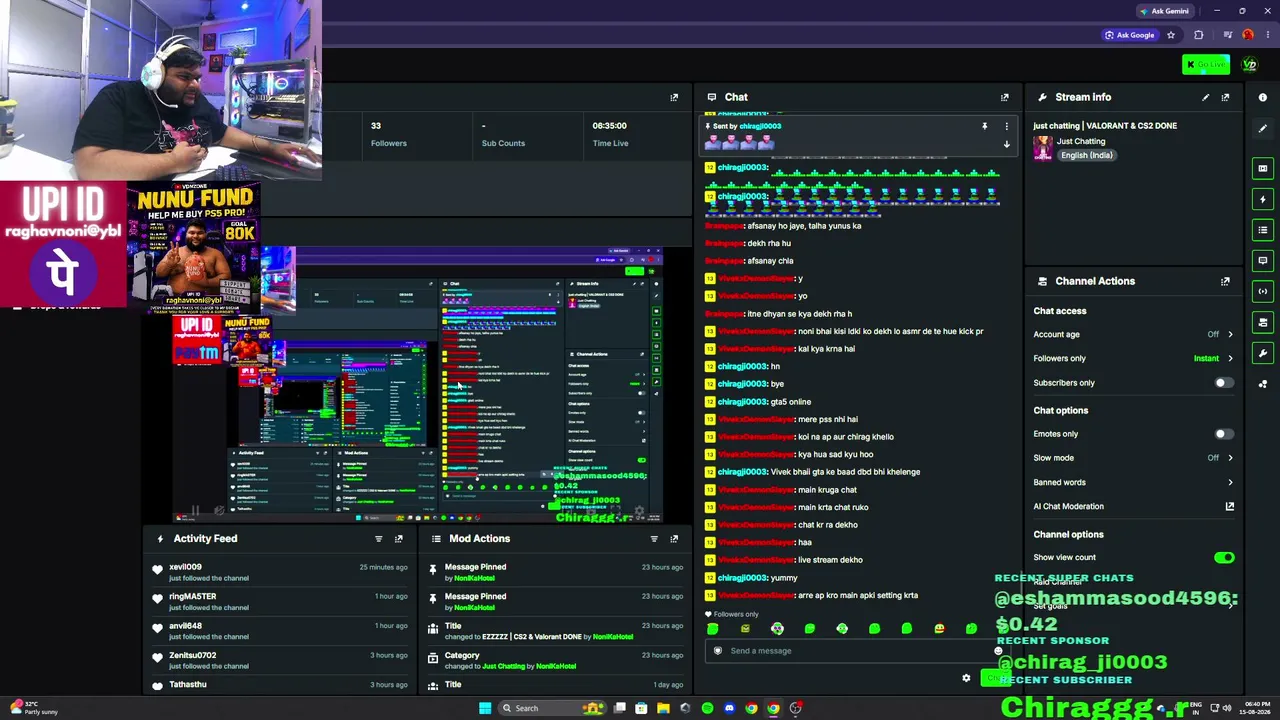Open ringMA5TER's profile in the Activity Feed

click(192, 597)
